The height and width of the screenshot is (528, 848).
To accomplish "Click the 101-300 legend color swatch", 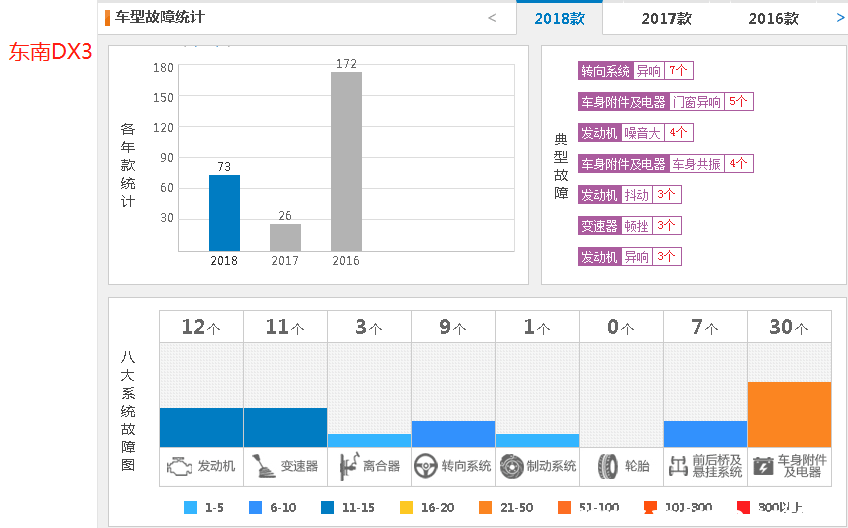I will coord(651,507).
